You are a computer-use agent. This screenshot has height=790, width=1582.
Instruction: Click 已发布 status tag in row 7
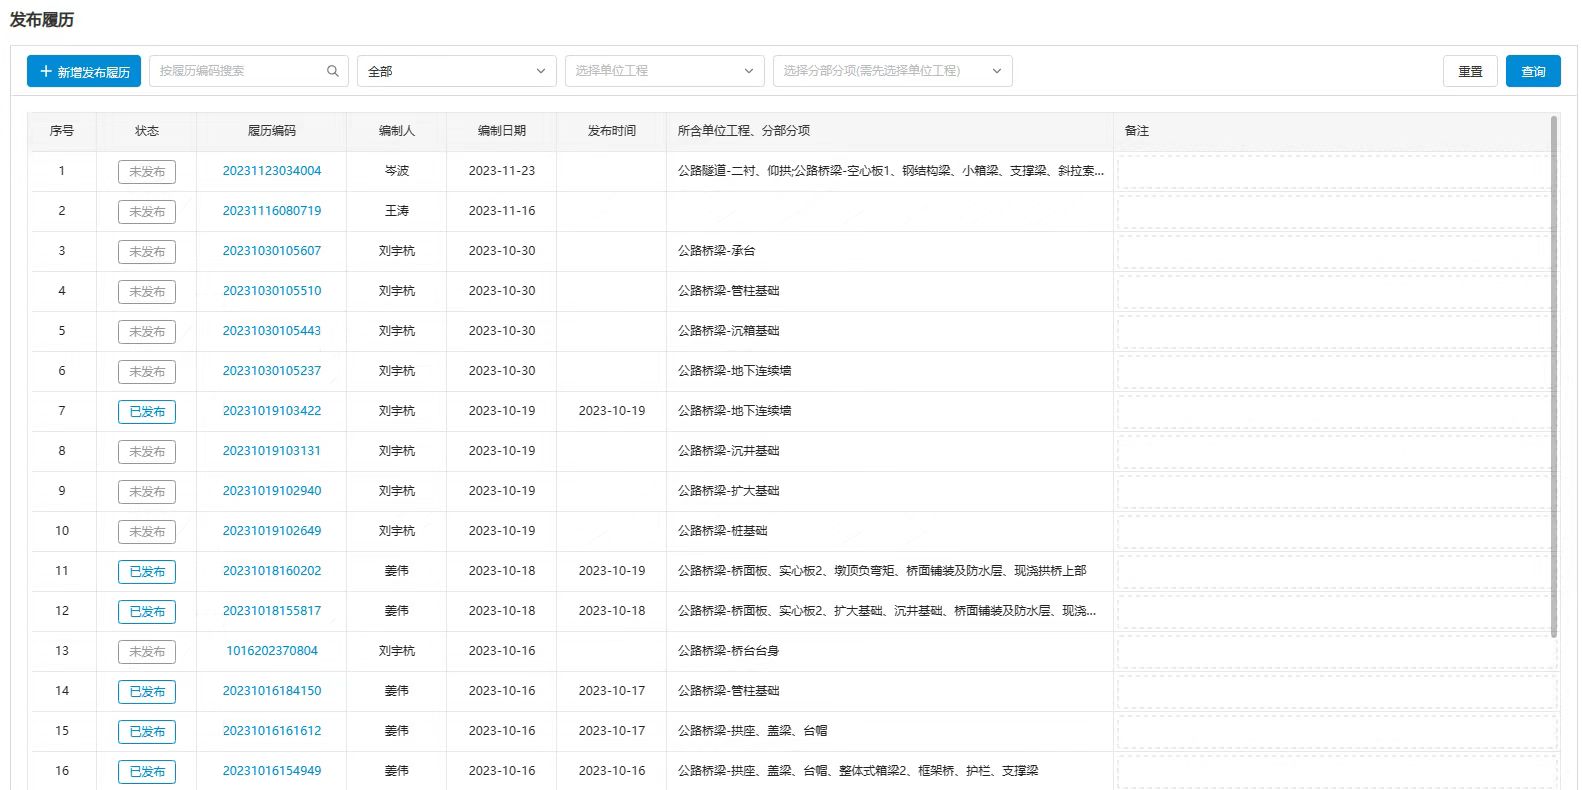tap(147, 412)
